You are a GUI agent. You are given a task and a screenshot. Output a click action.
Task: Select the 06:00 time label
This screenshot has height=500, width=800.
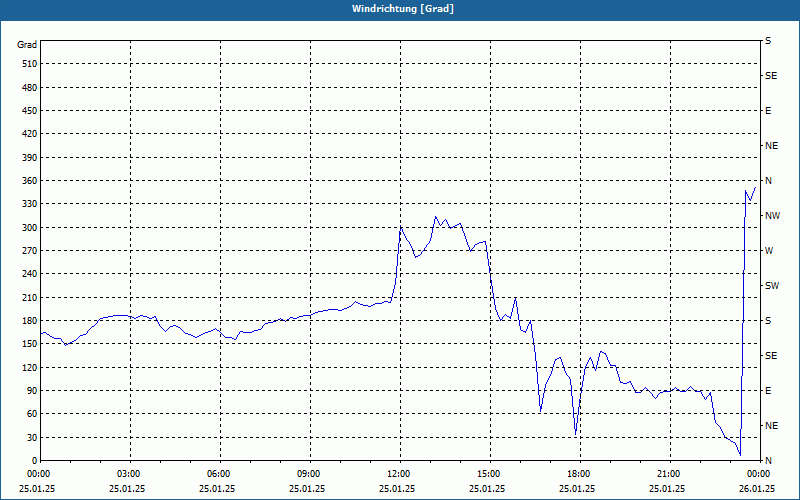pos(217,474)
